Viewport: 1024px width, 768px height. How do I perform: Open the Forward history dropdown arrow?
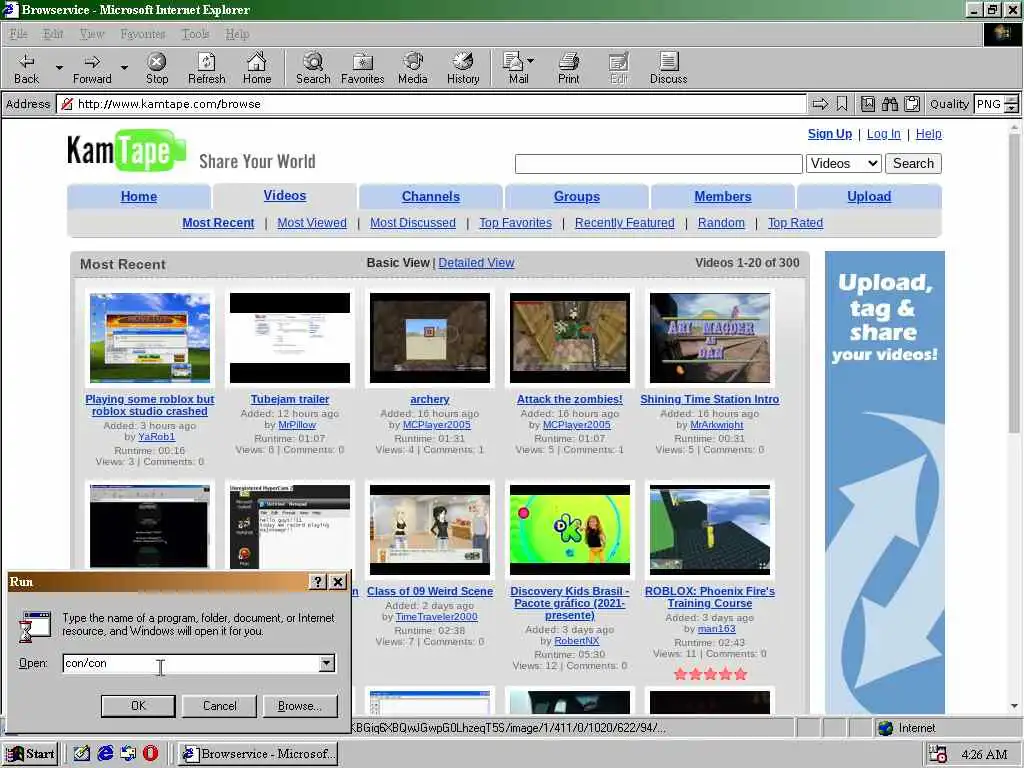pos(124,67)
